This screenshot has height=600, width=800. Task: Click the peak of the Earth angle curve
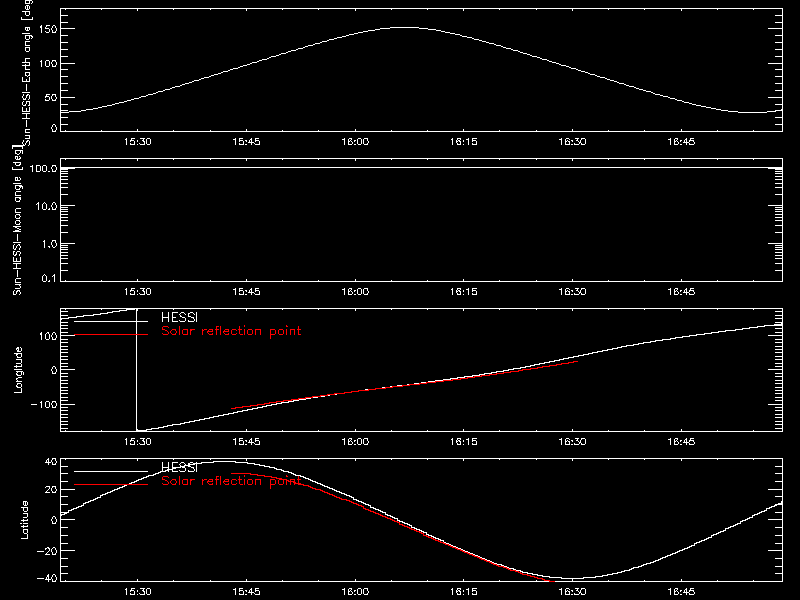(x=406, y=28)
